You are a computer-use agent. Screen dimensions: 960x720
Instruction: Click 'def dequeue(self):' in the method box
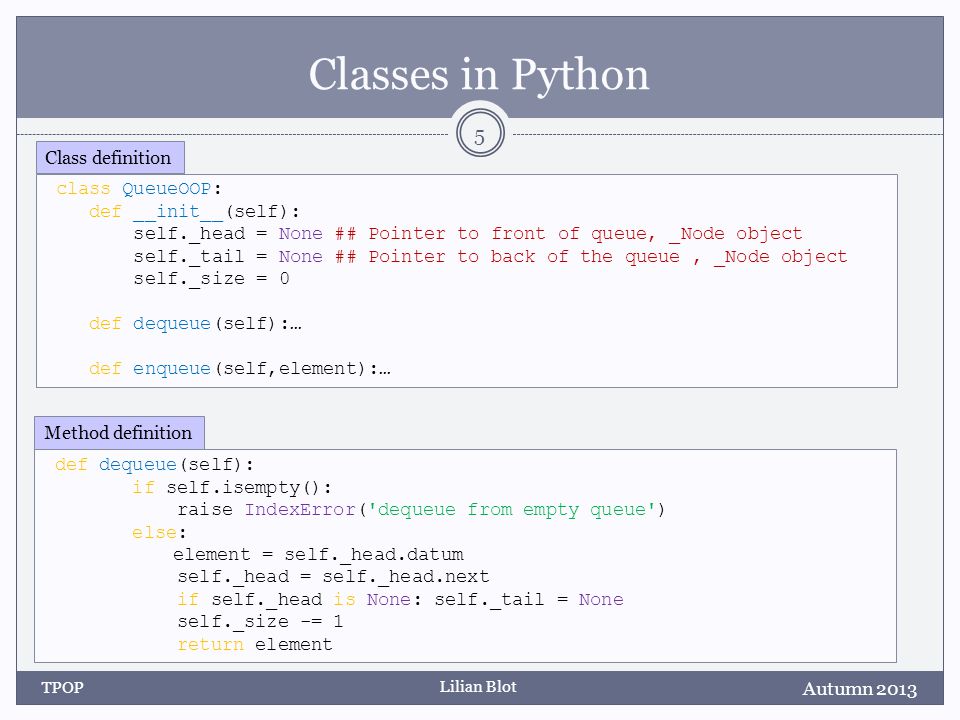[x=154, y=465]
